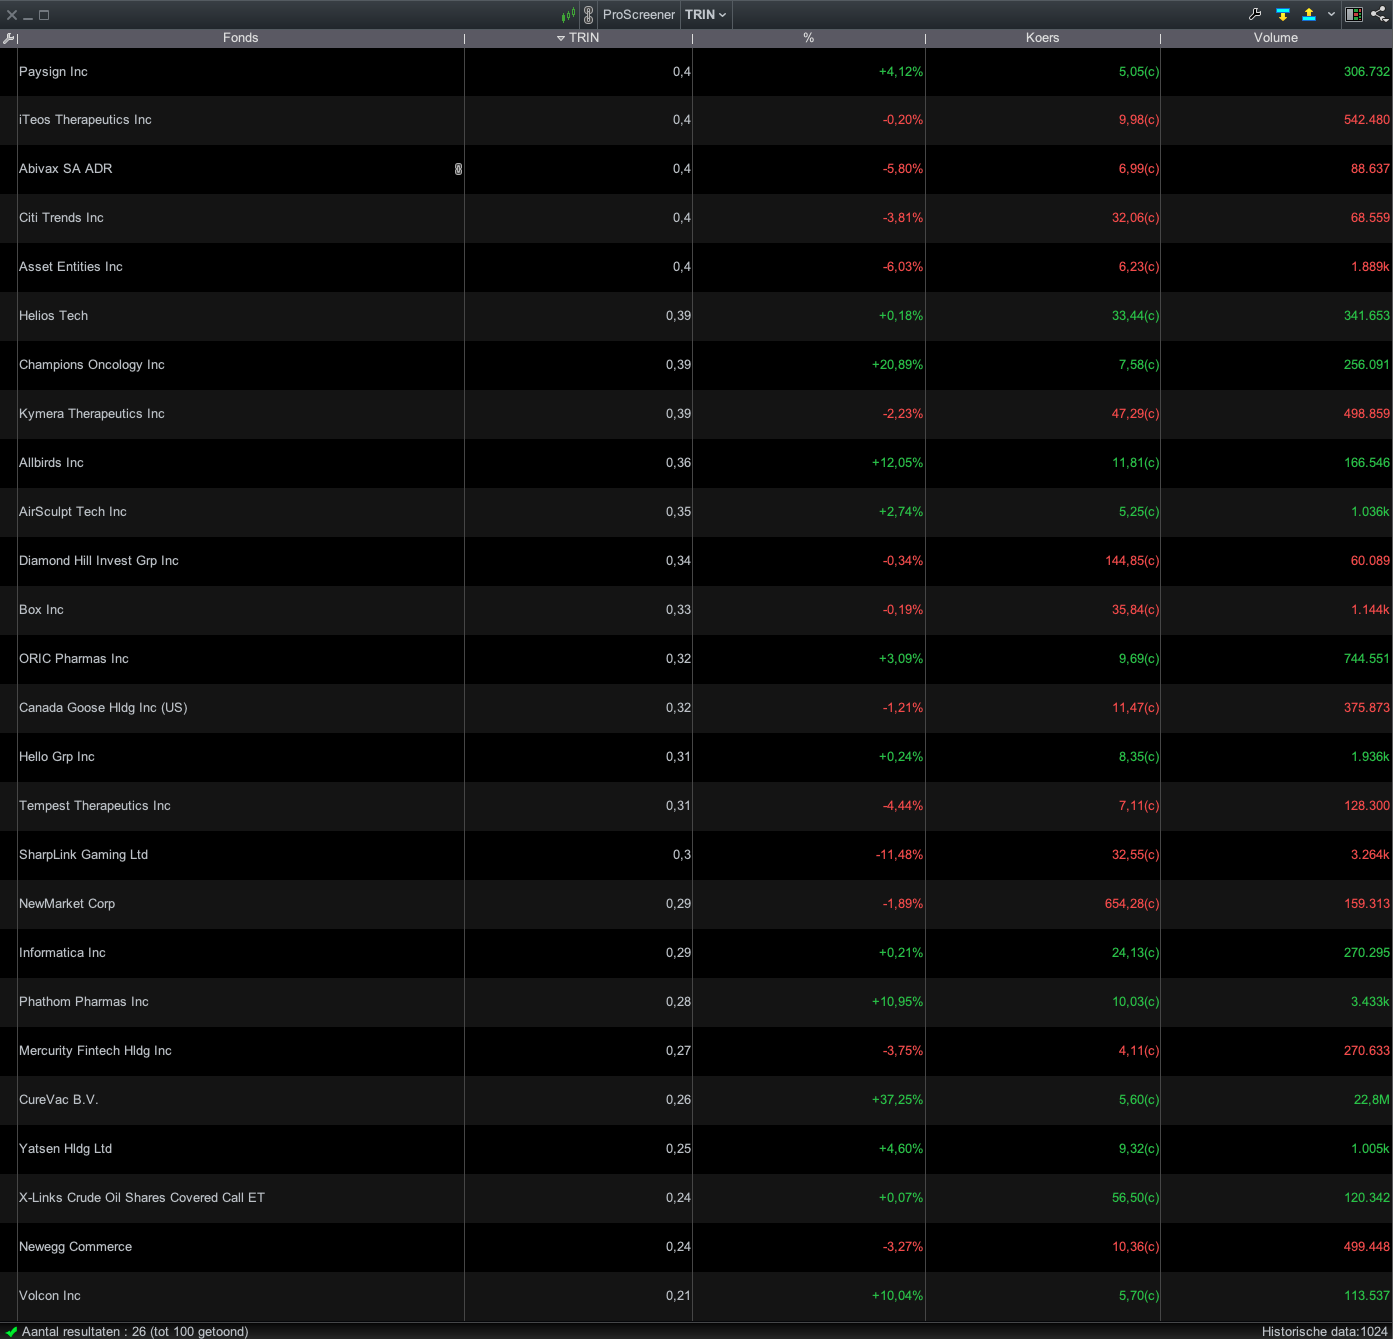Image resolution: width=1393 pixels, height=1339 pixels.
Task: Click the 0,21 TRIN value for Volcon
Action: point(678,1296)
